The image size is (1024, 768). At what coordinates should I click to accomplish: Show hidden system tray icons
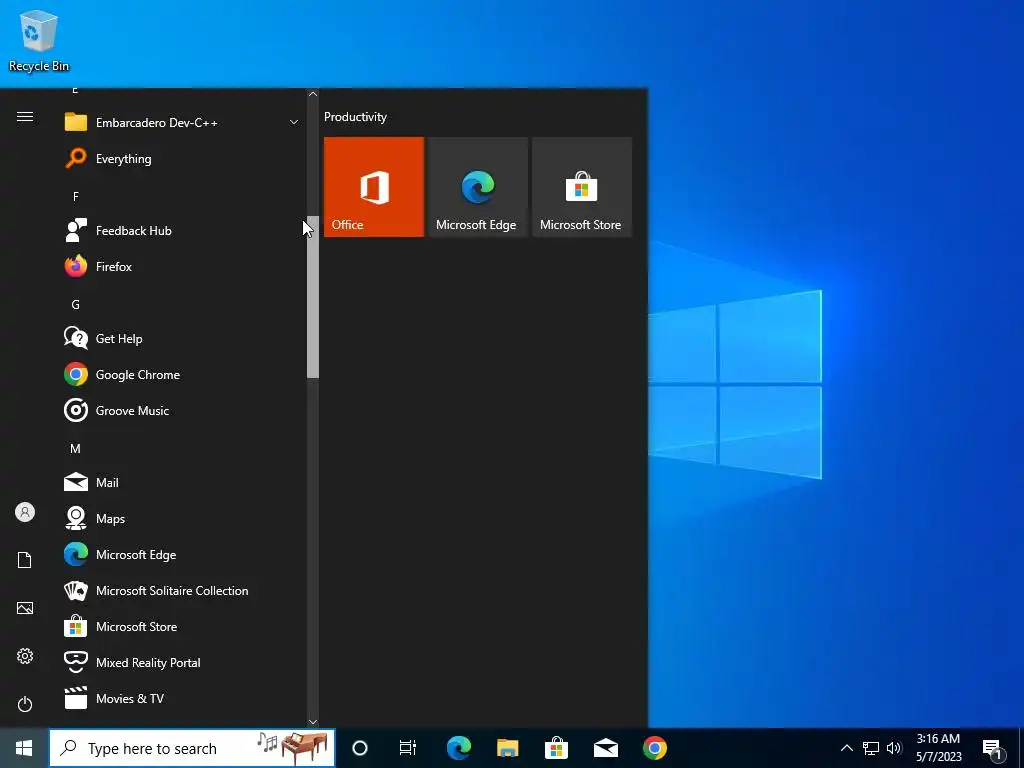click(846, 748)
